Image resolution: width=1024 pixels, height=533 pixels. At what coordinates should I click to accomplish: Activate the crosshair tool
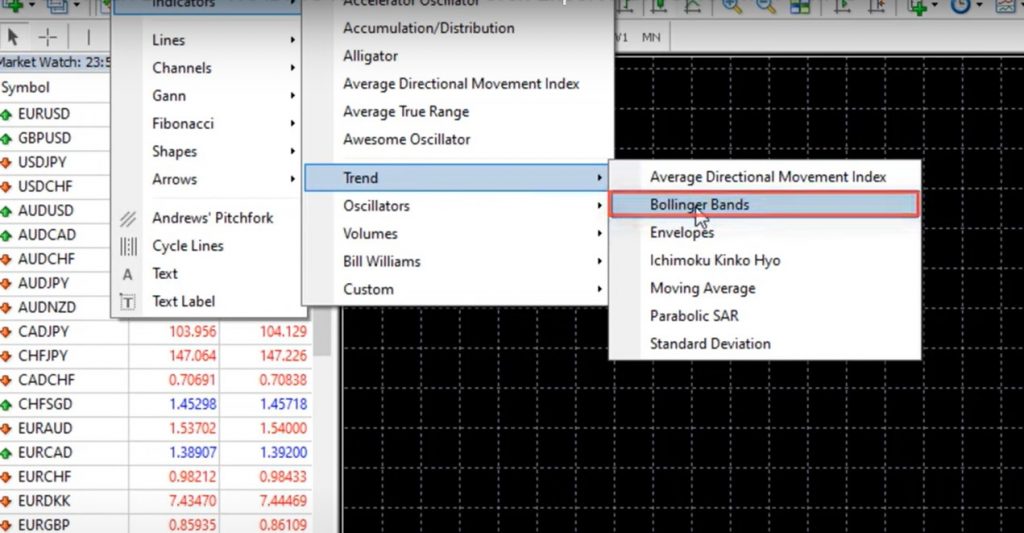[x=47, y=37]
